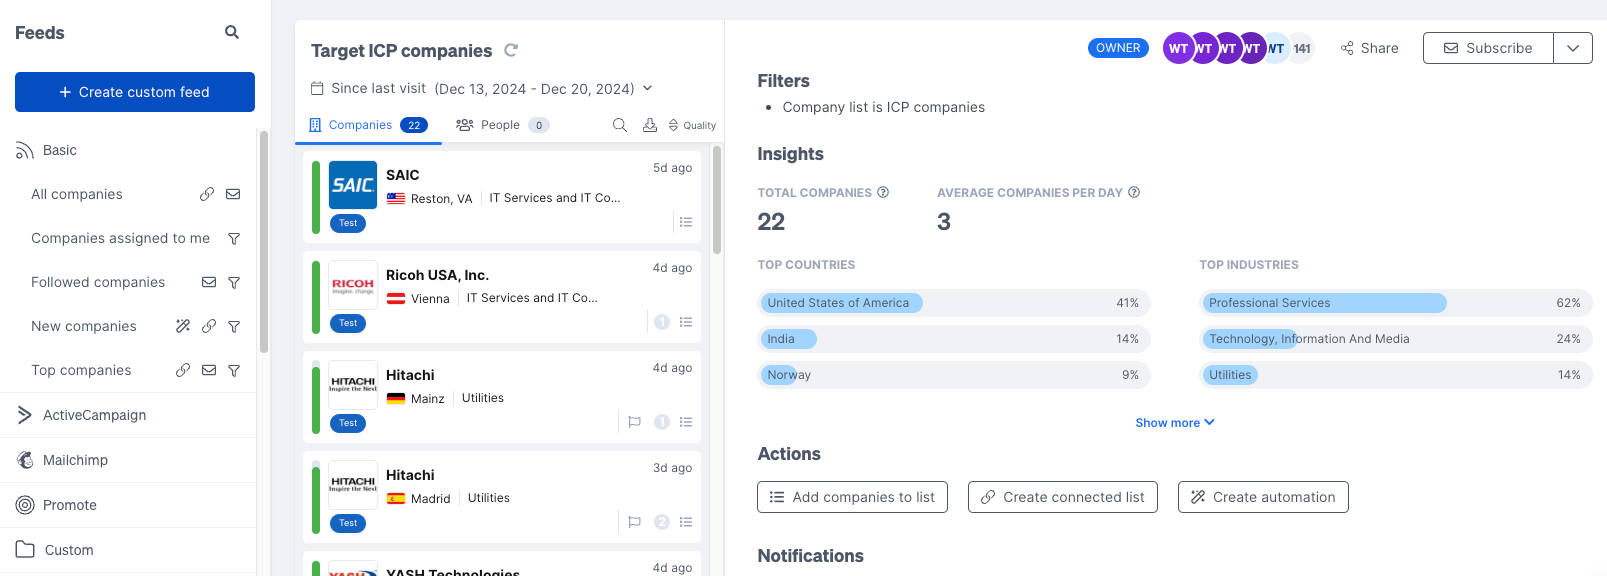The width and height of the screenshot is (1607, 576).
Task: Click the Share button
Action: tap(1369, 48)
